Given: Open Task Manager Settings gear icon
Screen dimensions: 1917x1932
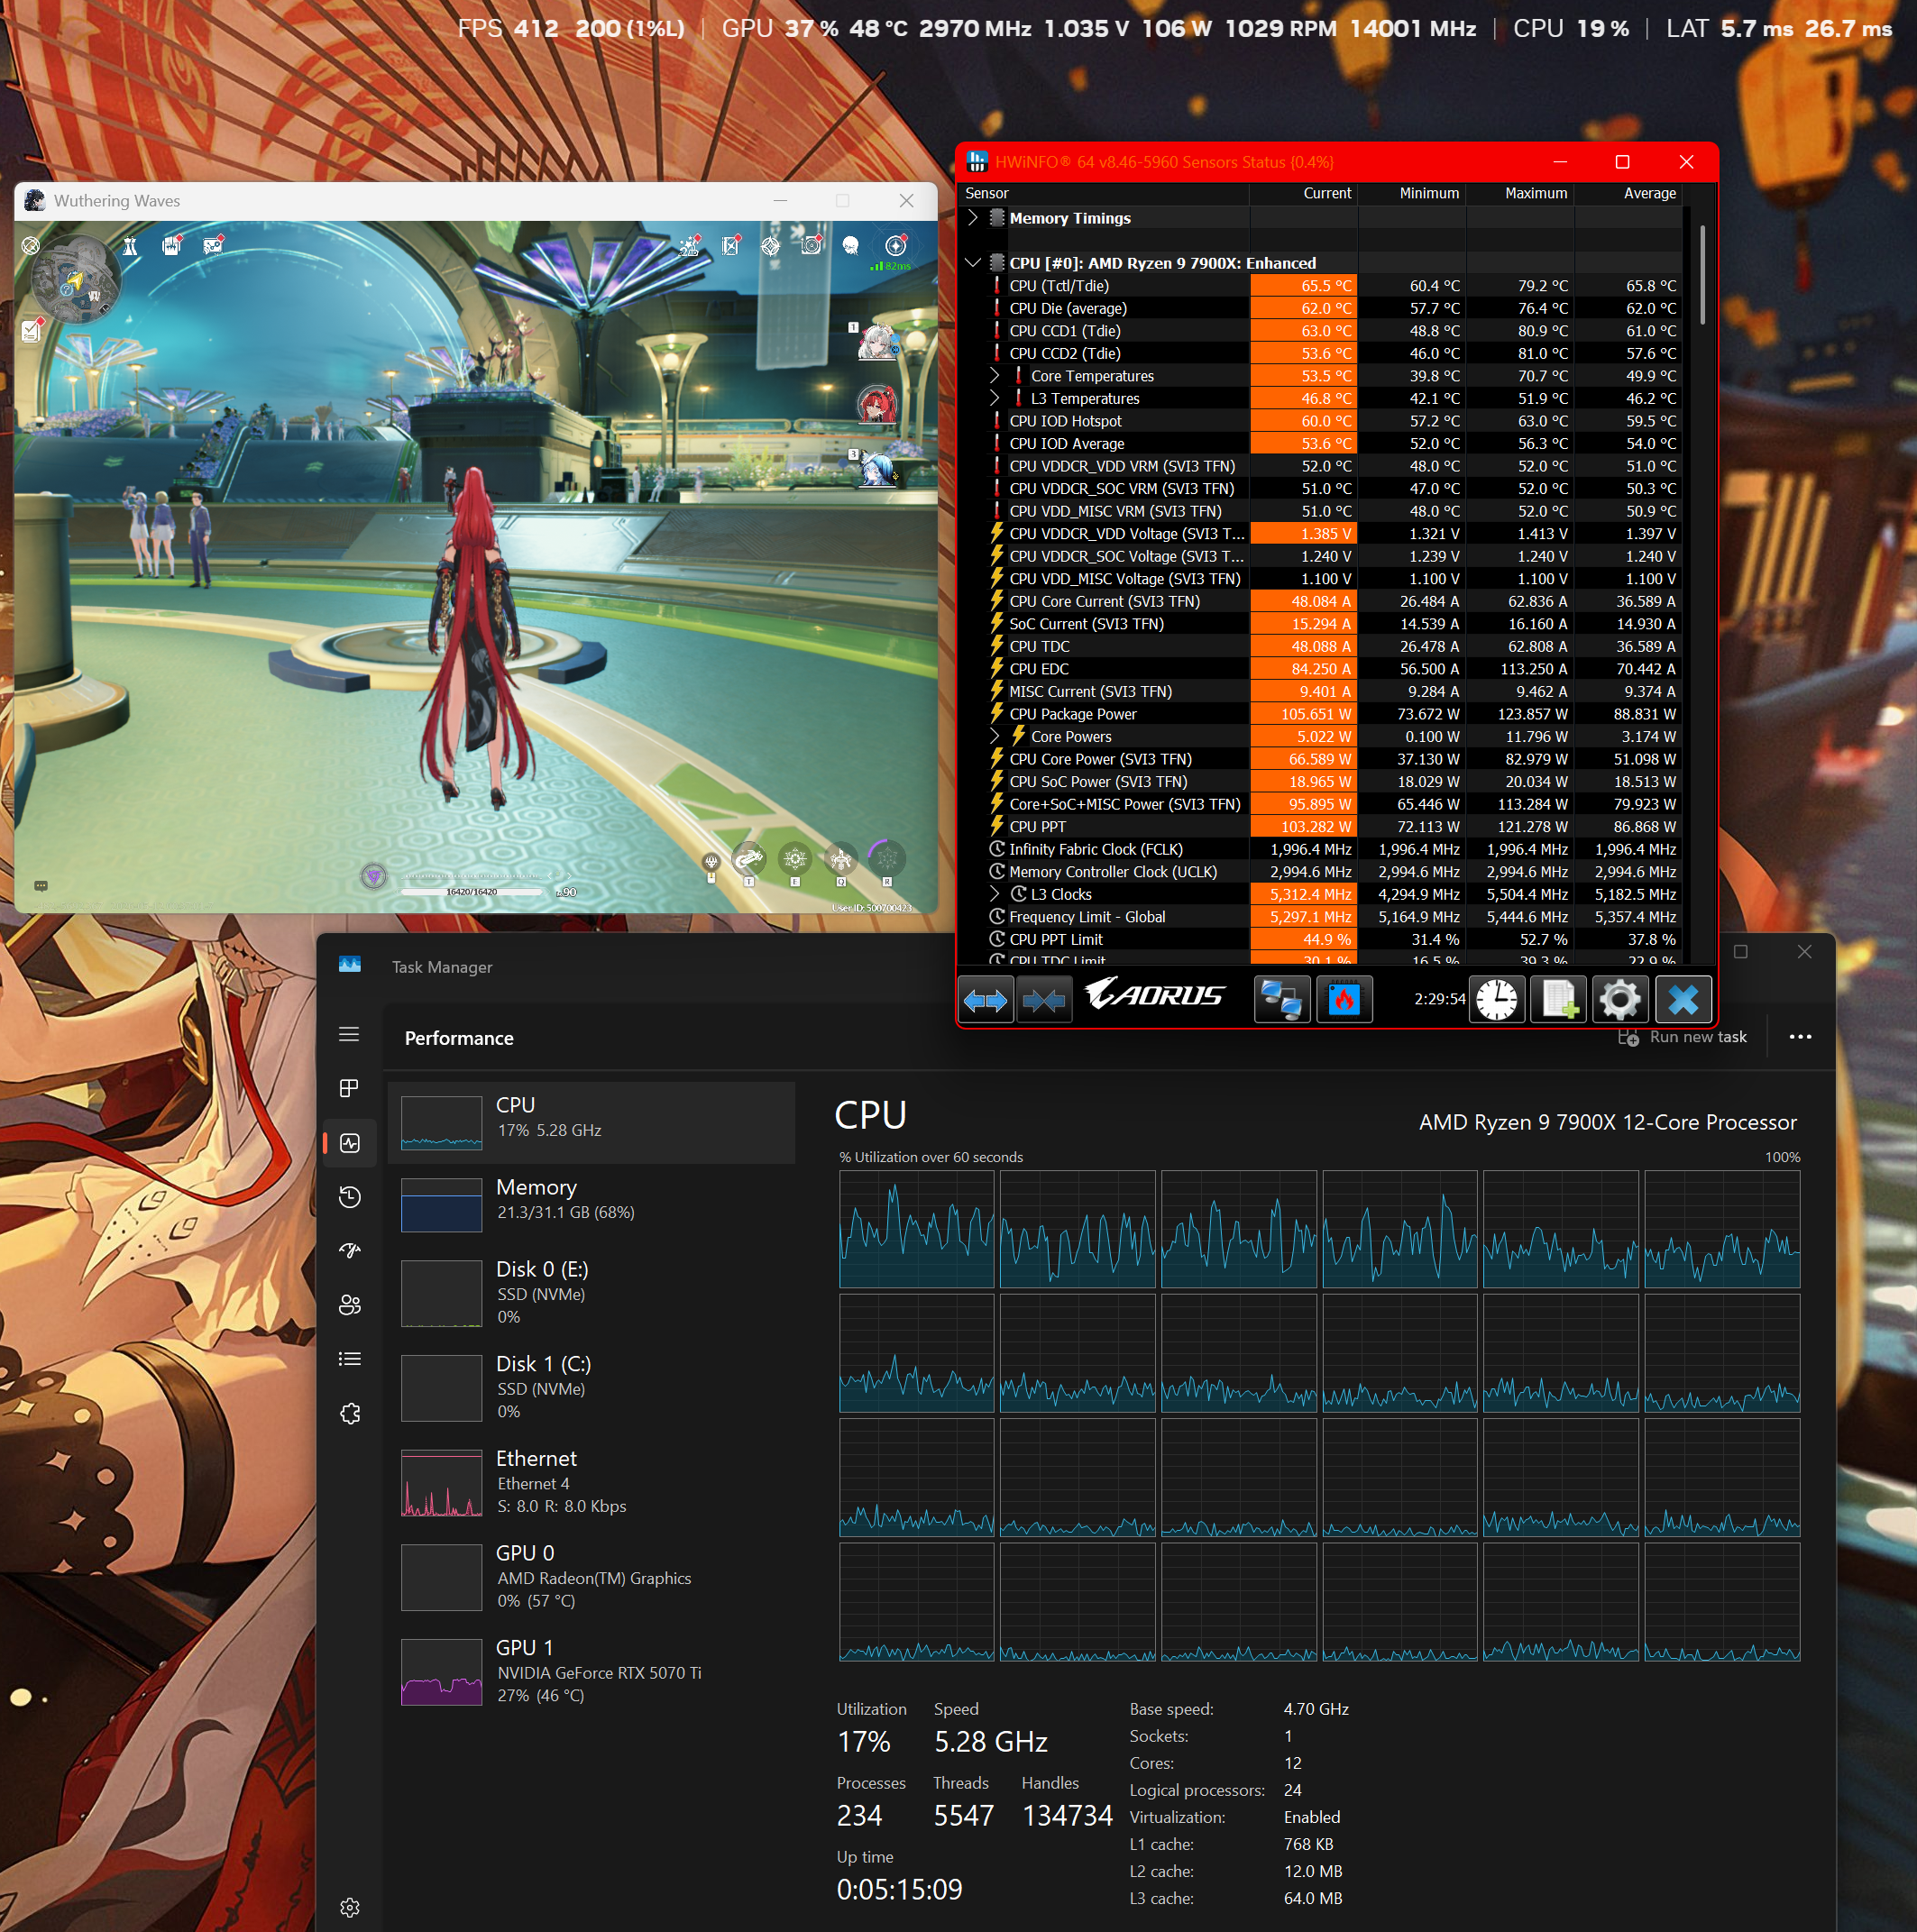Looking at the screenshot, I should pyautogui.click(x=349, y=1907).
